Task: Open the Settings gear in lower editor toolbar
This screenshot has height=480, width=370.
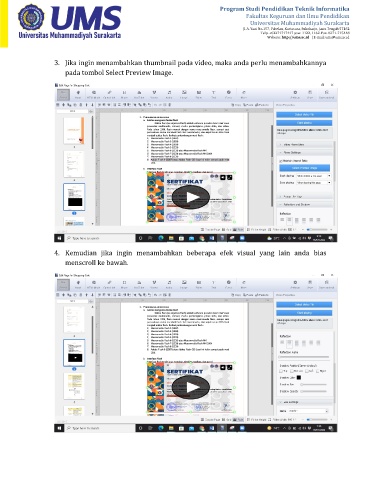Action: [295, 284]
